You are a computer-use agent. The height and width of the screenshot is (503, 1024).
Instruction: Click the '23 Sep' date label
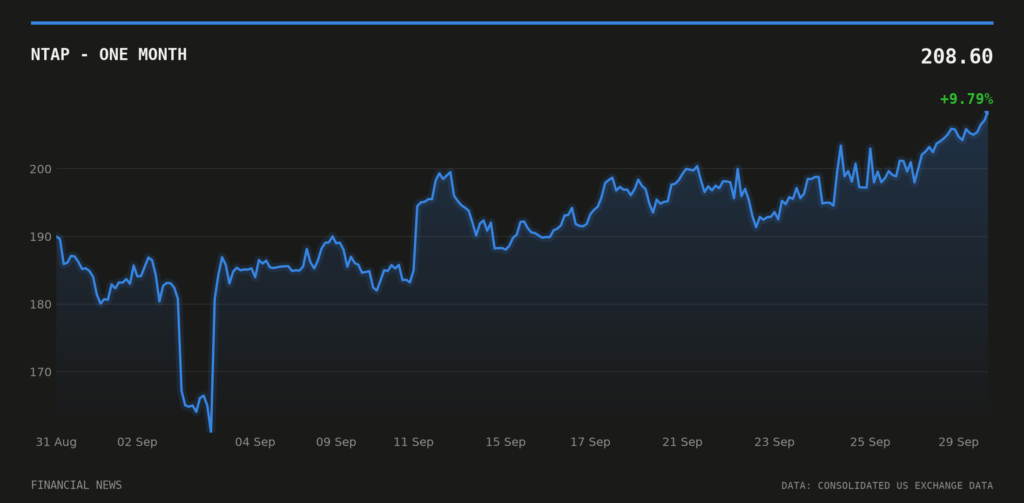pyautogui.click(x=775, y=442)
